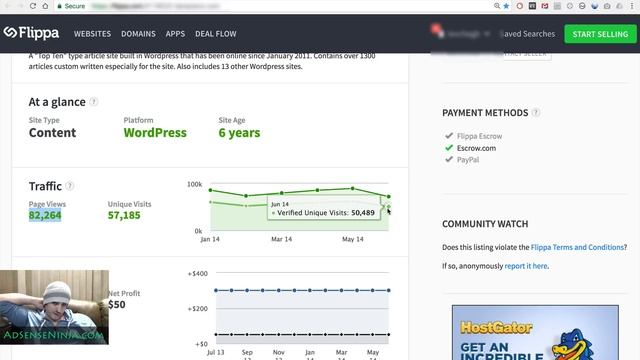Click the red circle extension icon
640x360 pixels.
tap(520, 6)
